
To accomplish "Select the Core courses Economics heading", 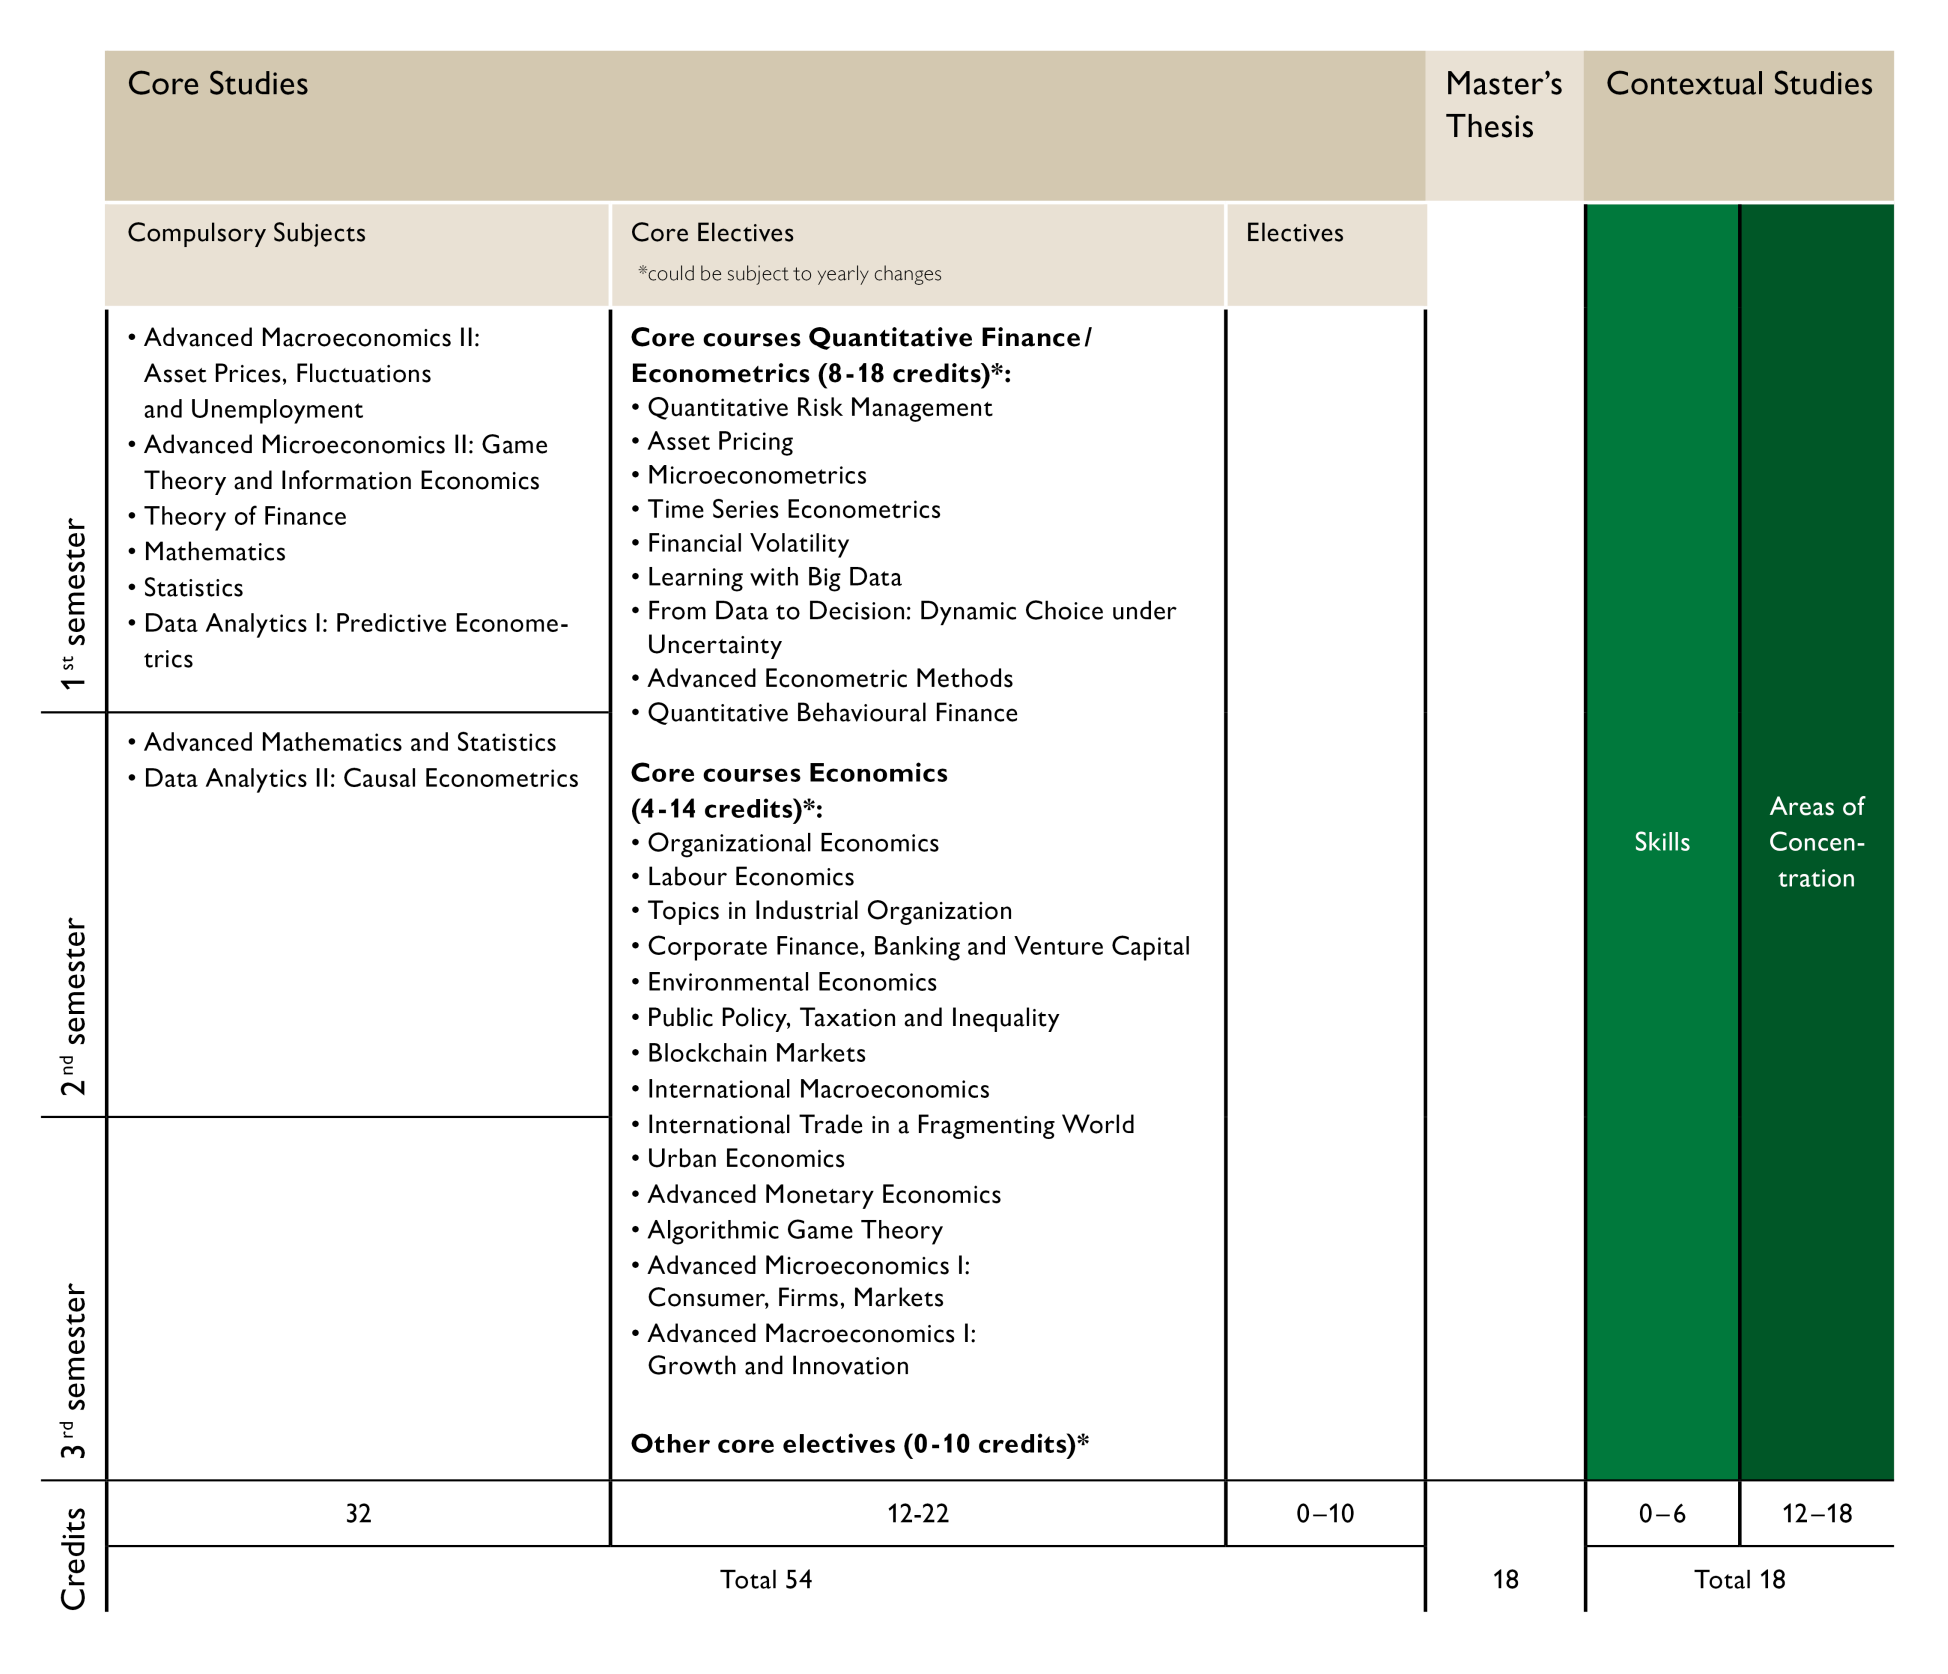I will 789,773.
